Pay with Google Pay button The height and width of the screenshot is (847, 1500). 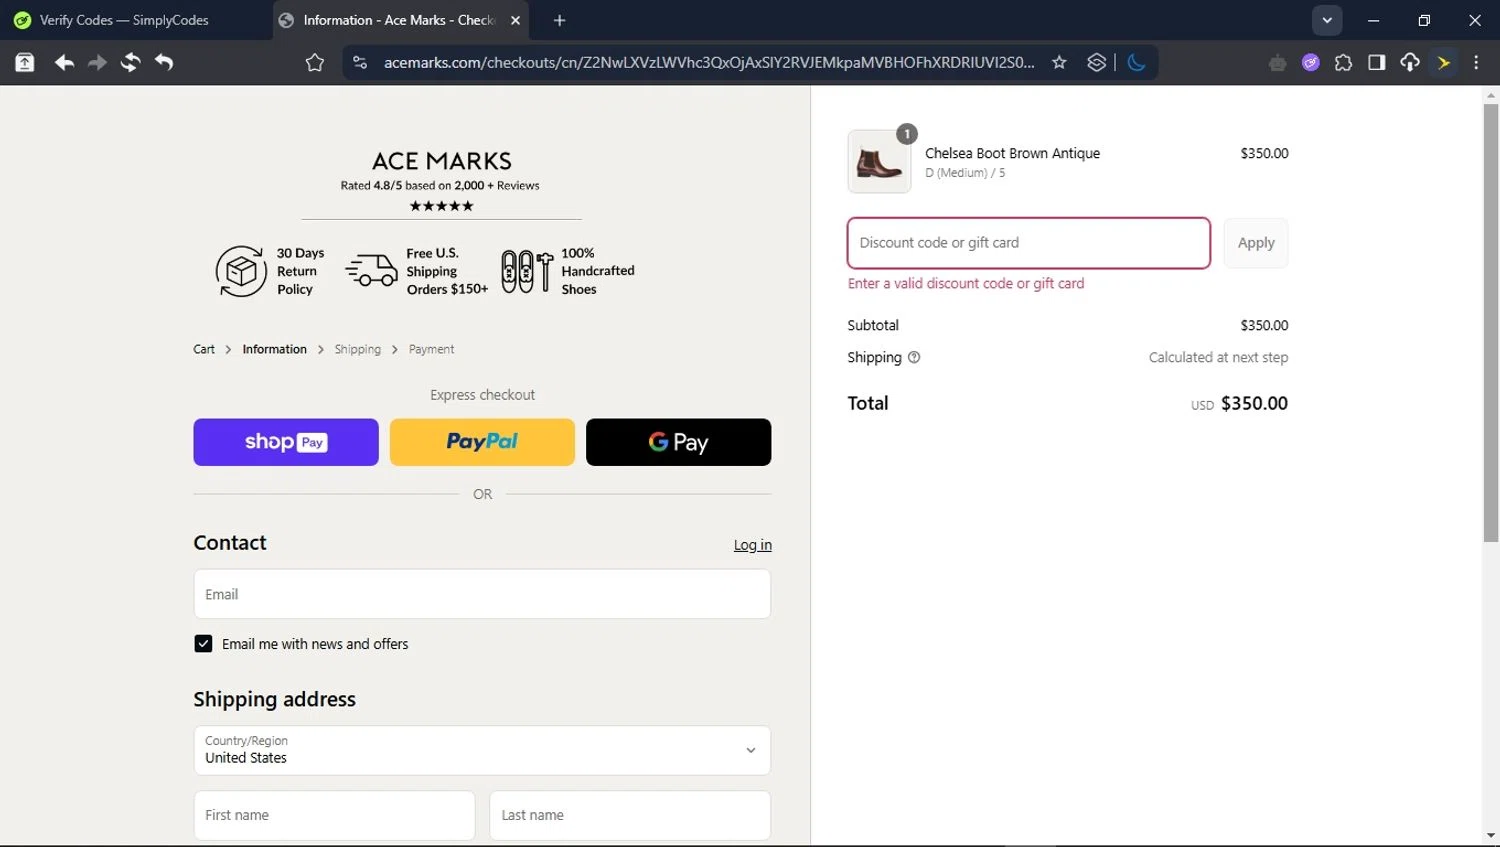pyautogui.click(x=679, y=442)
